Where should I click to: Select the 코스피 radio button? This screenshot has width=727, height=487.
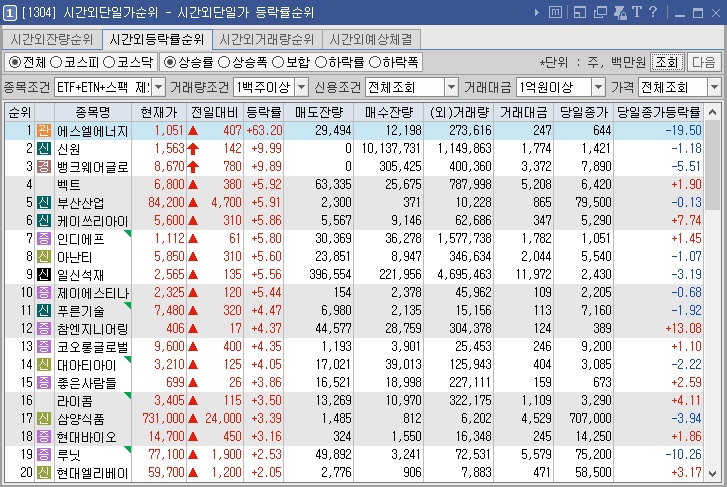56,62
